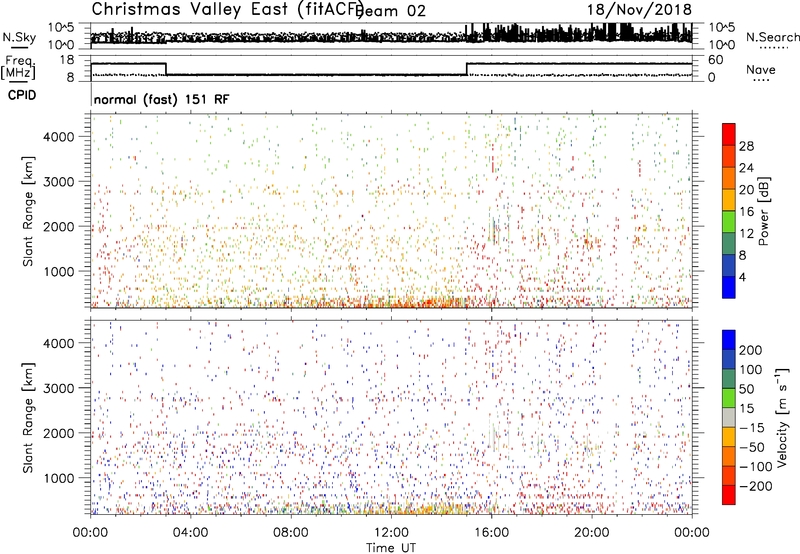The height and width of the screenshot is (554, 800).
Task: Pick the blue top segment of the velocity colorbar
Action: [729, 340]
